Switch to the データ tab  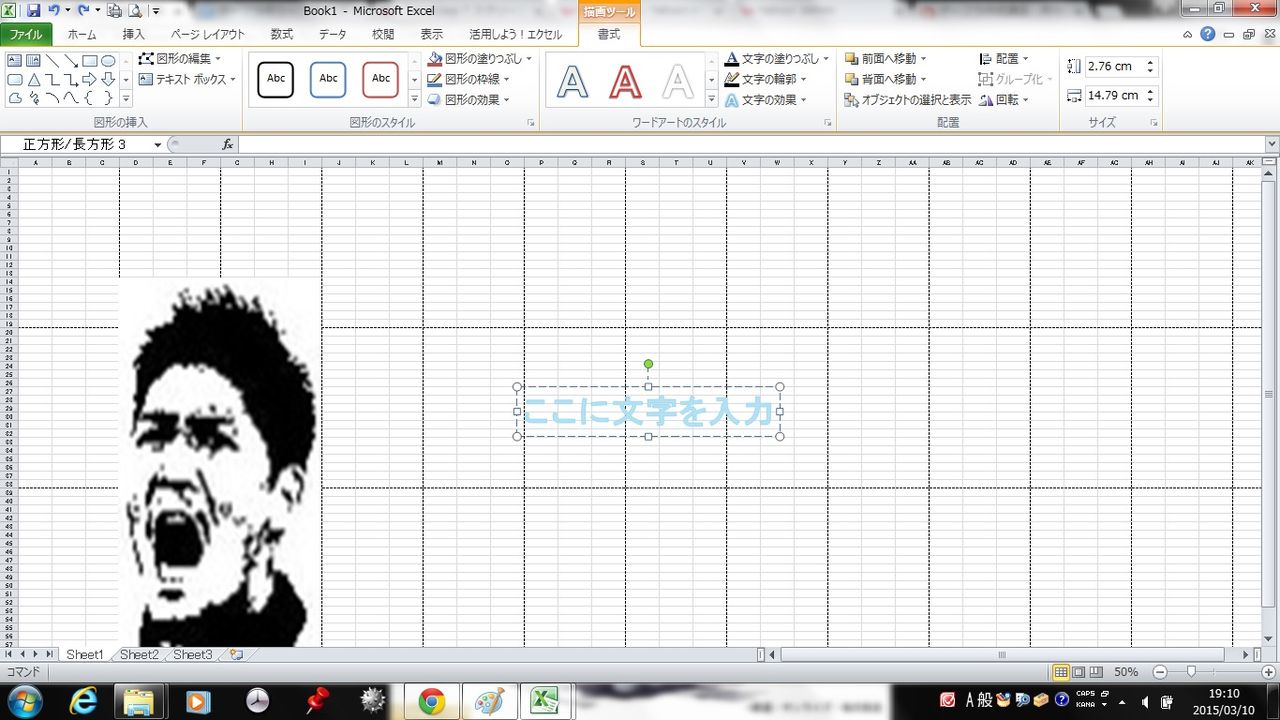click(333, 34)
